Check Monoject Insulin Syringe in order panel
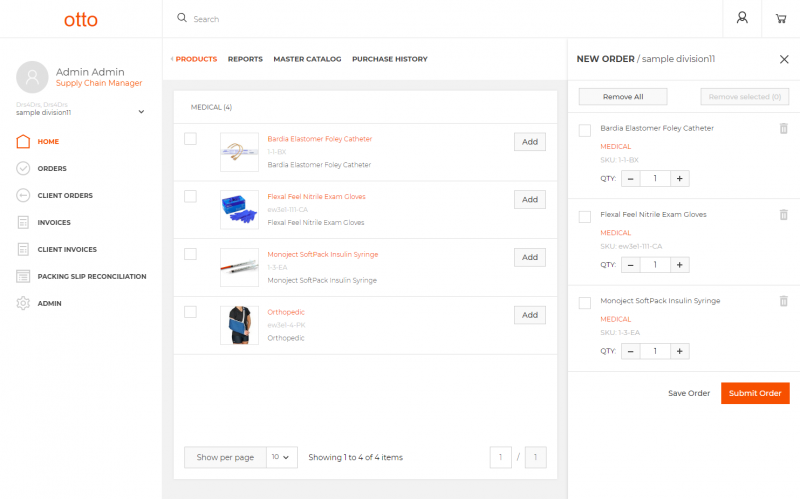The image size is (800, 499). 585,303
